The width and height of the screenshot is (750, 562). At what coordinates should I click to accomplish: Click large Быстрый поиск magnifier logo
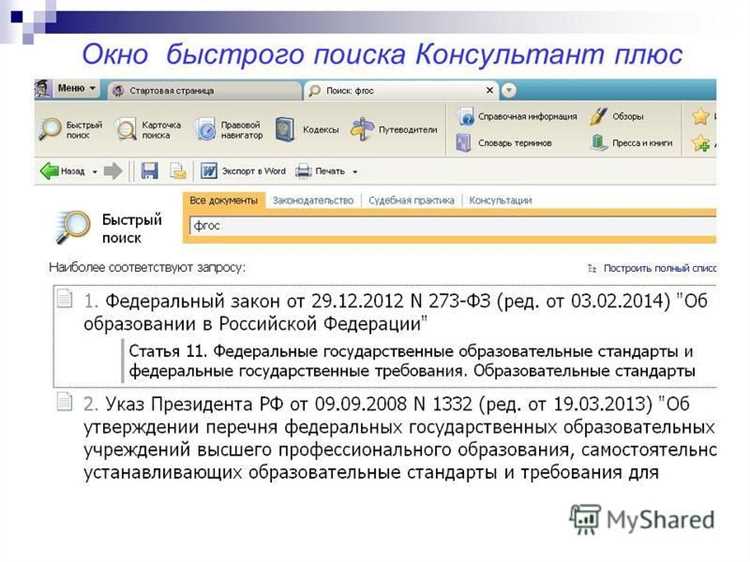click(72, 227)
